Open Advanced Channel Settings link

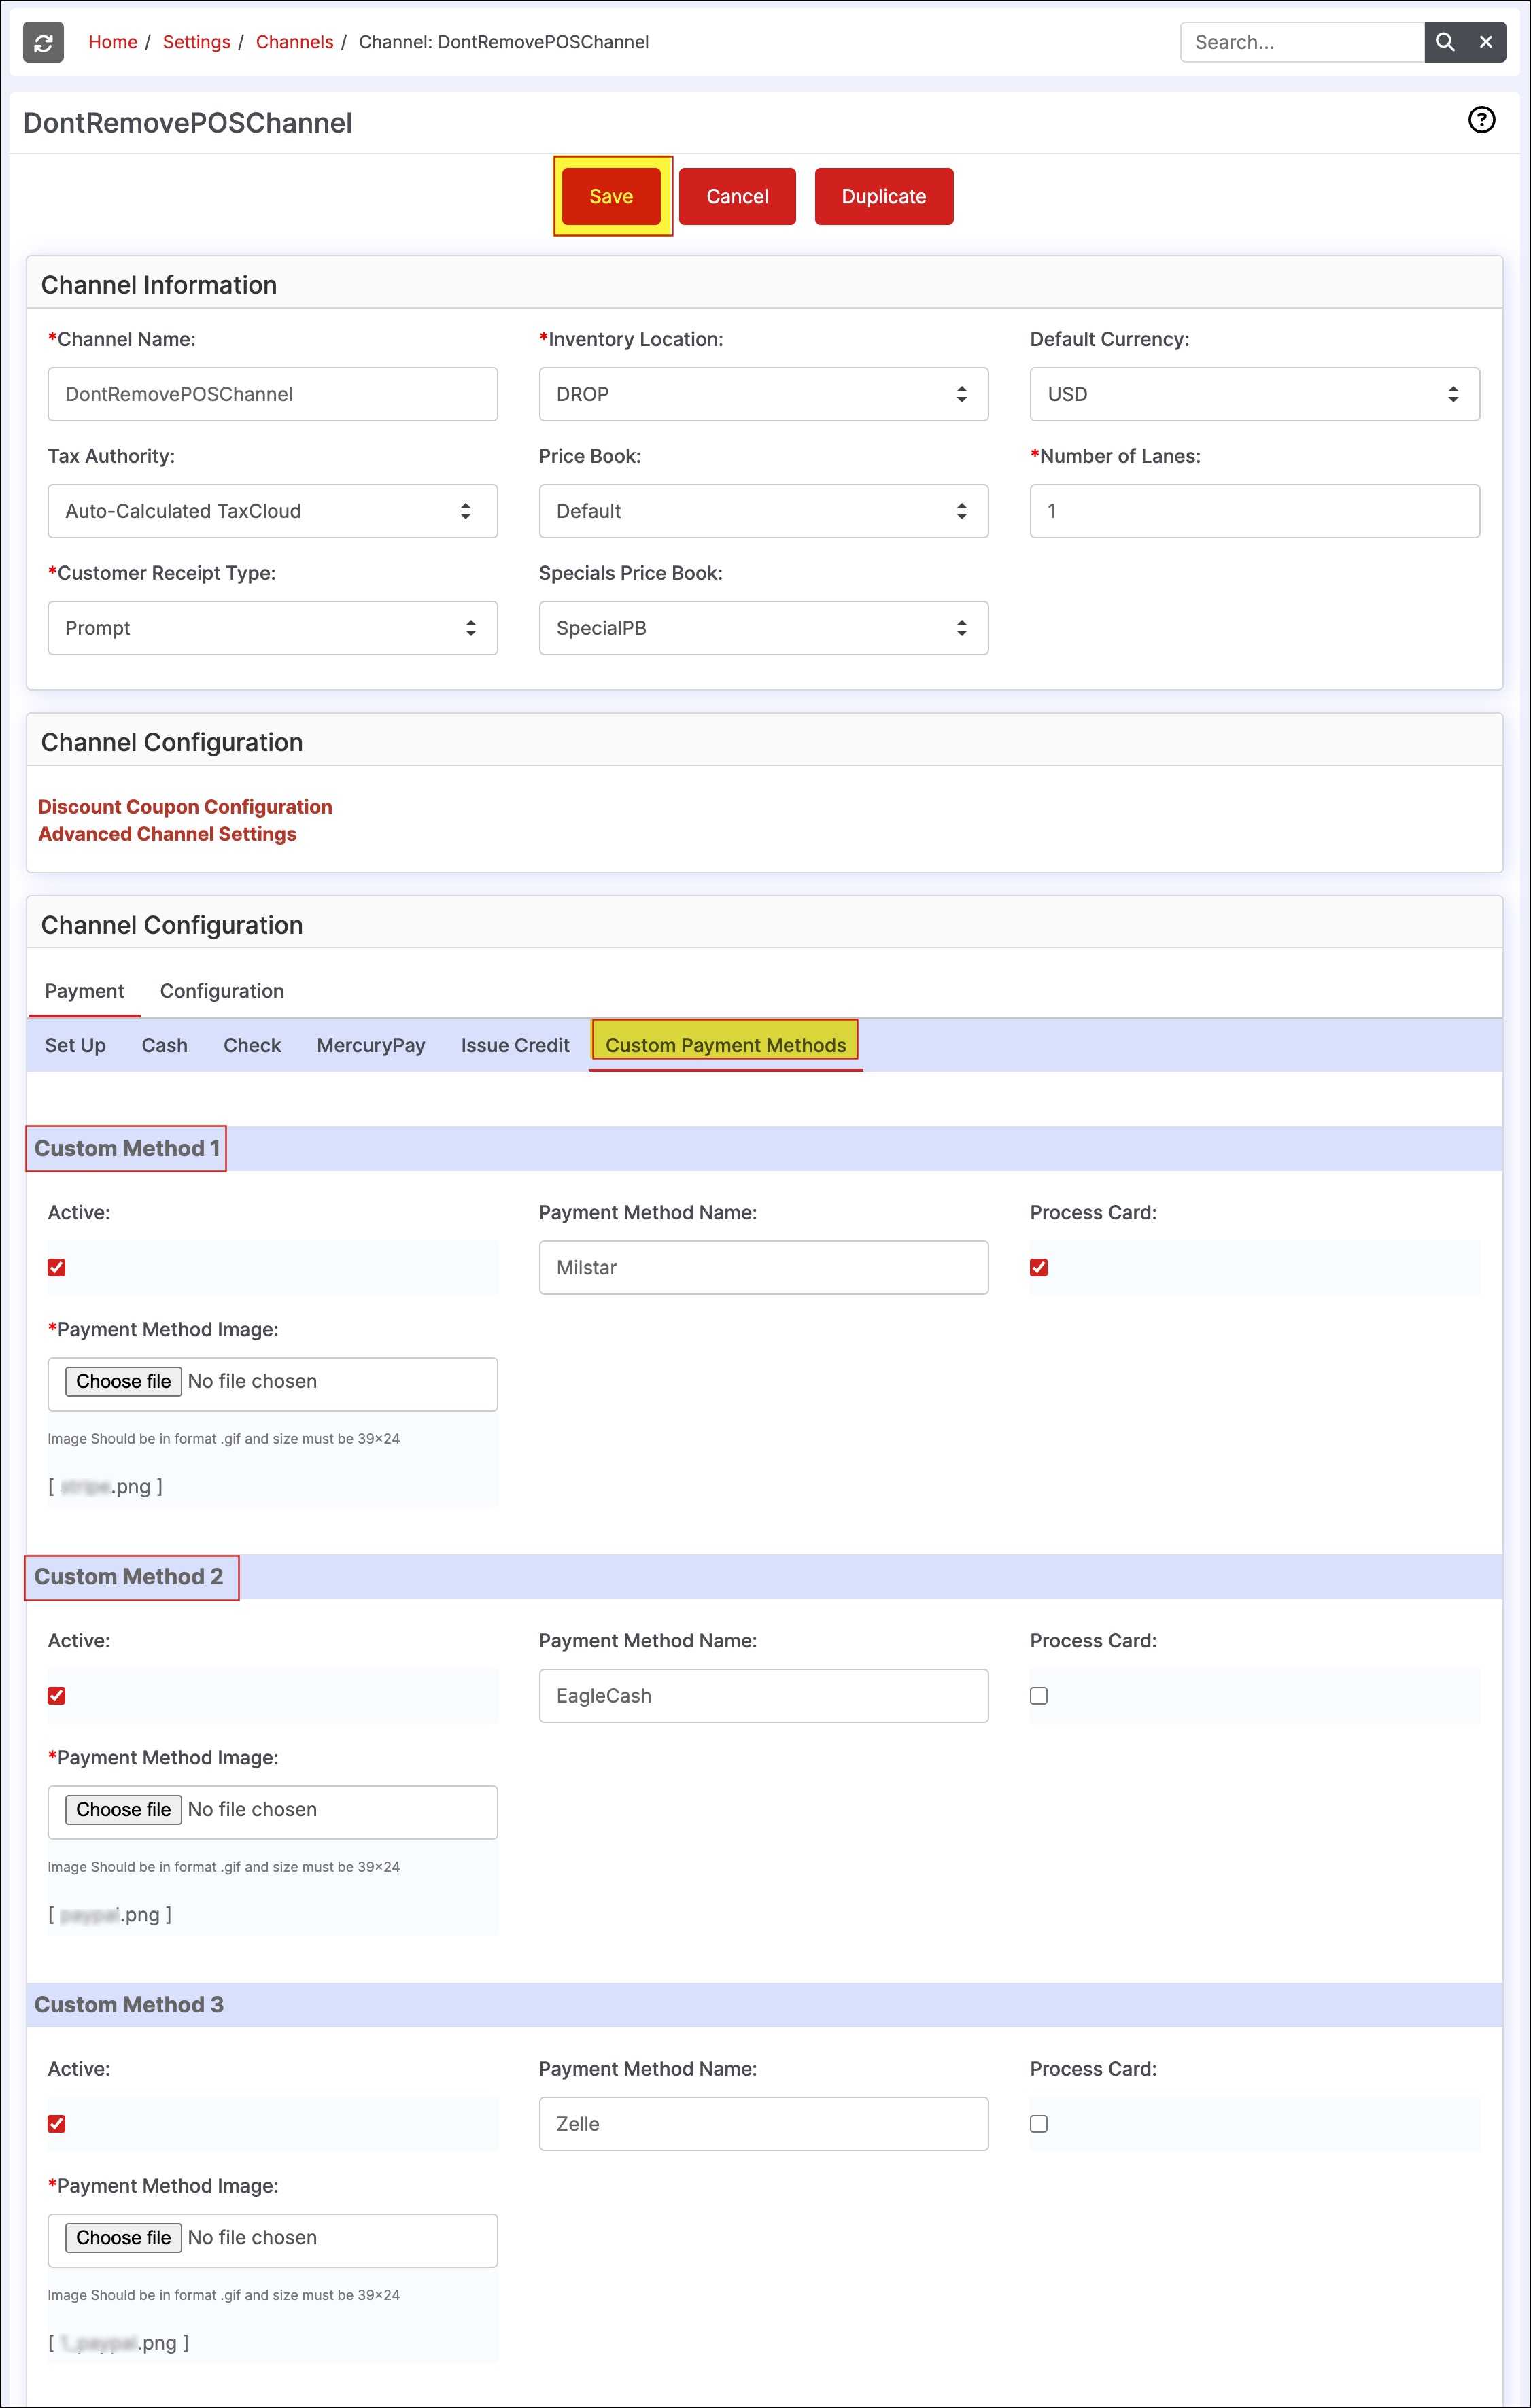click(x=167, y=834)
